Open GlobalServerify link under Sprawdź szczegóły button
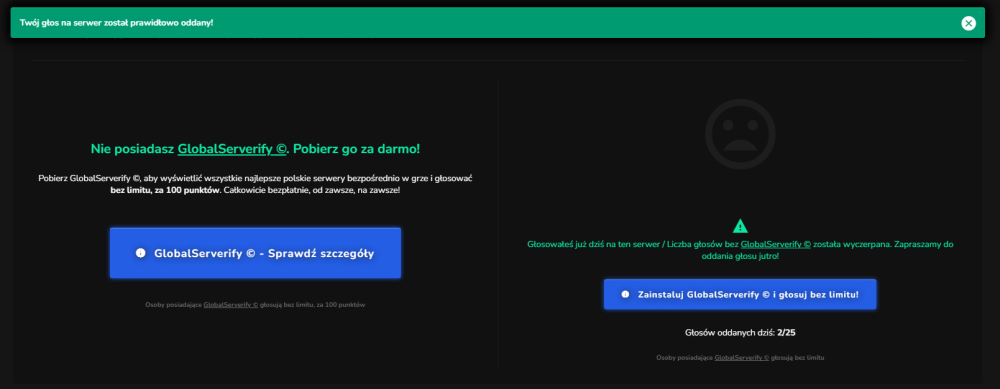Image resolution: width=1000 pixels, height=389 pixels. coord(231,305)
